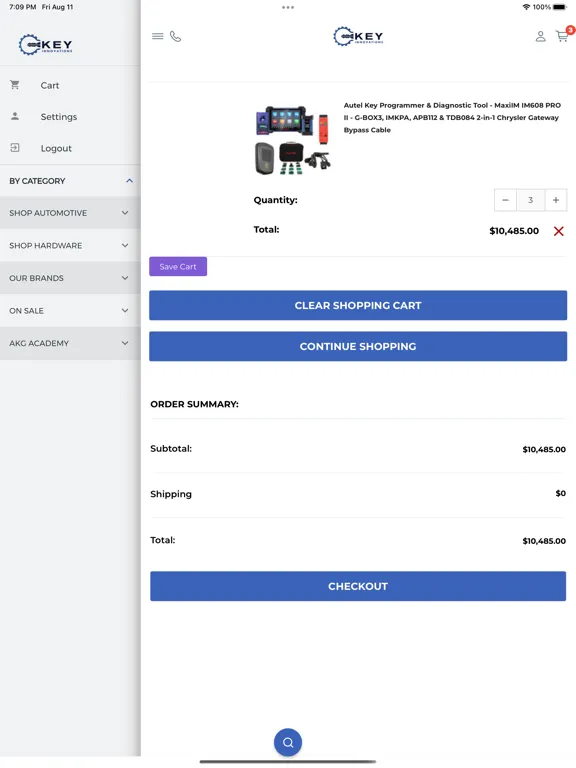Screen dimensions: 576x768
Task: Expand SHOP HARDWARE category
Action: 70,245
